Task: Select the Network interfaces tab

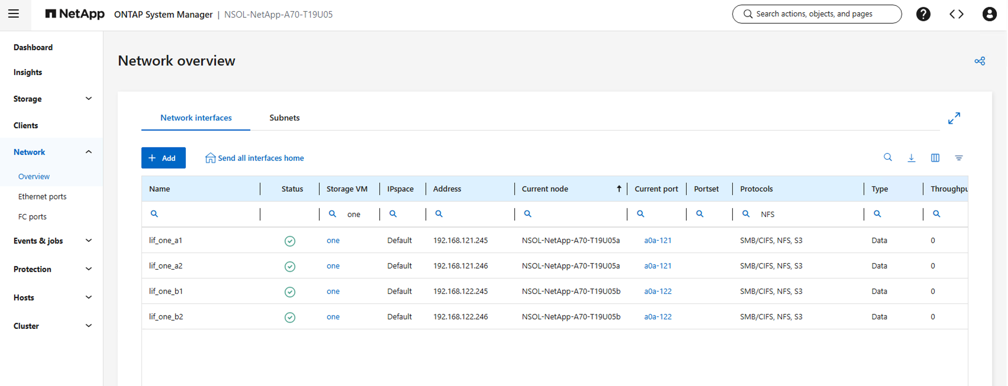Action: click(x=196, y=118)
